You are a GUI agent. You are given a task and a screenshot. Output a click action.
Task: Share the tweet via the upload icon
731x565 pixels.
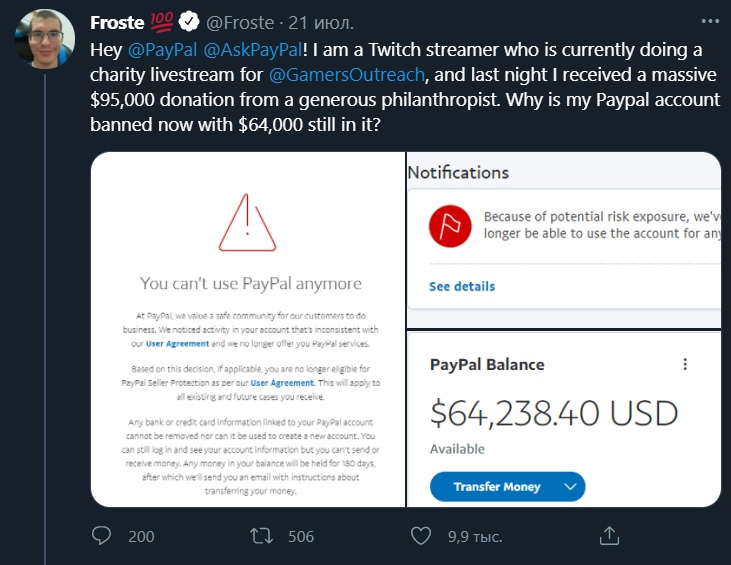609,536
